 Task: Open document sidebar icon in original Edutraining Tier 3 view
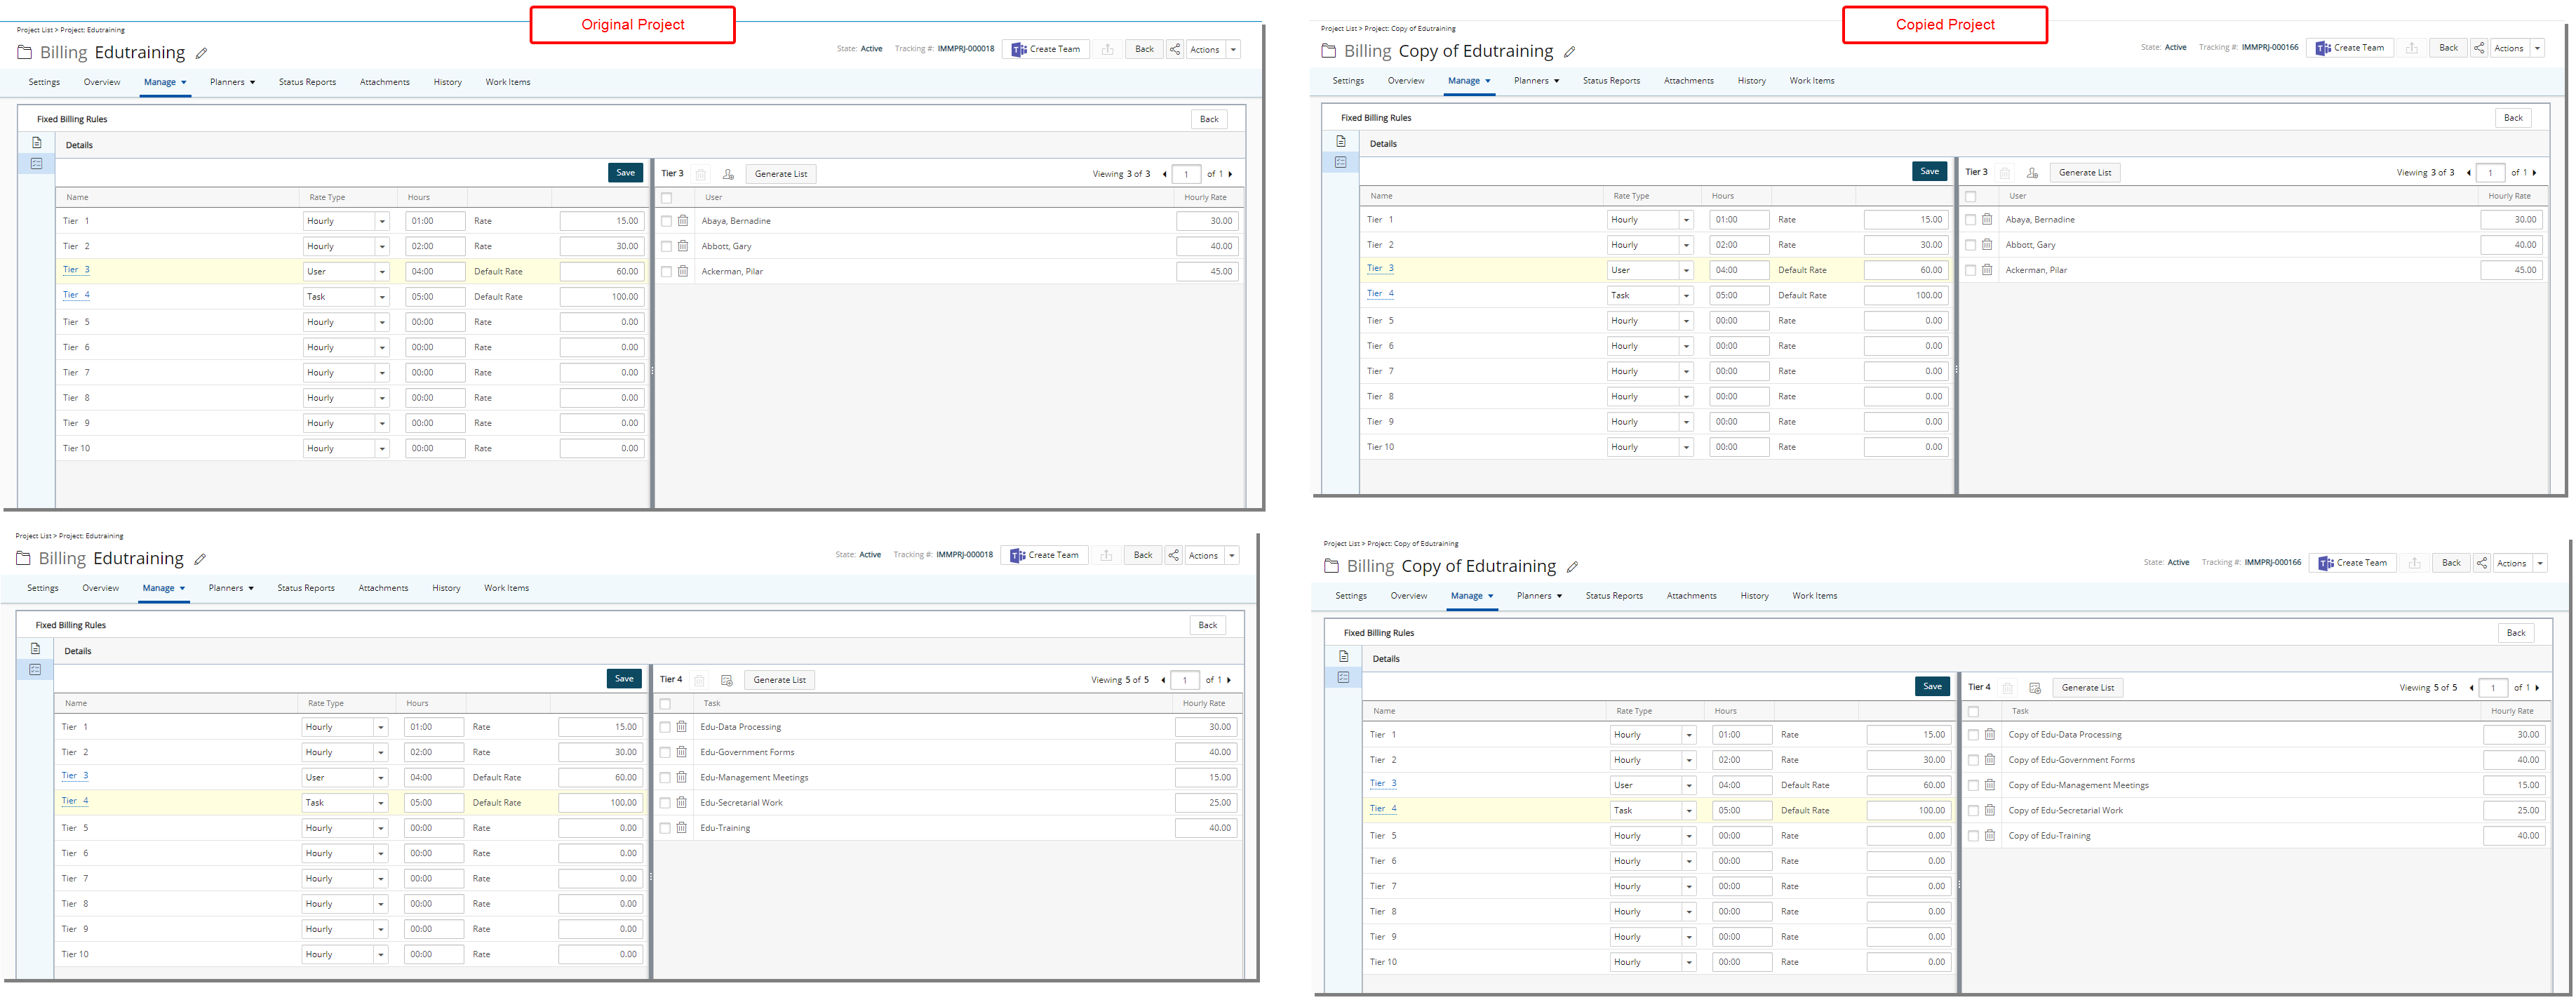37,143
